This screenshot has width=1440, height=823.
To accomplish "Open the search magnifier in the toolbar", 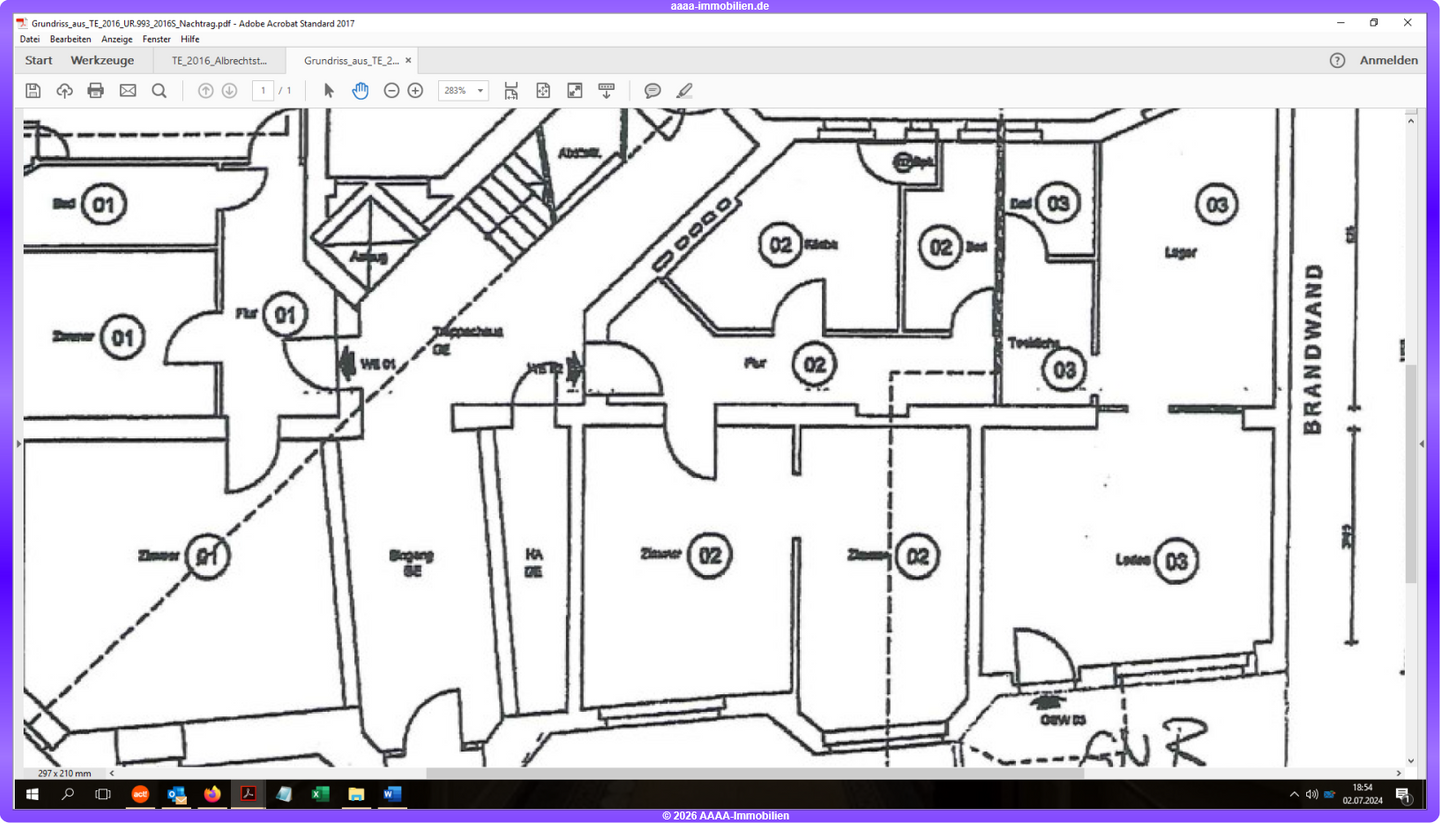I will (159, 91).
